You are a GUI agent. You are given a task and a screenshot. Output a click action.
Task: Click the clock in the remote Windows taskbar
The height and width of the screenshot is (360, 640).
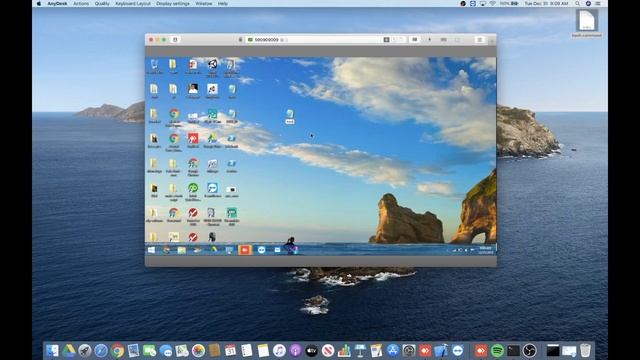486,250
